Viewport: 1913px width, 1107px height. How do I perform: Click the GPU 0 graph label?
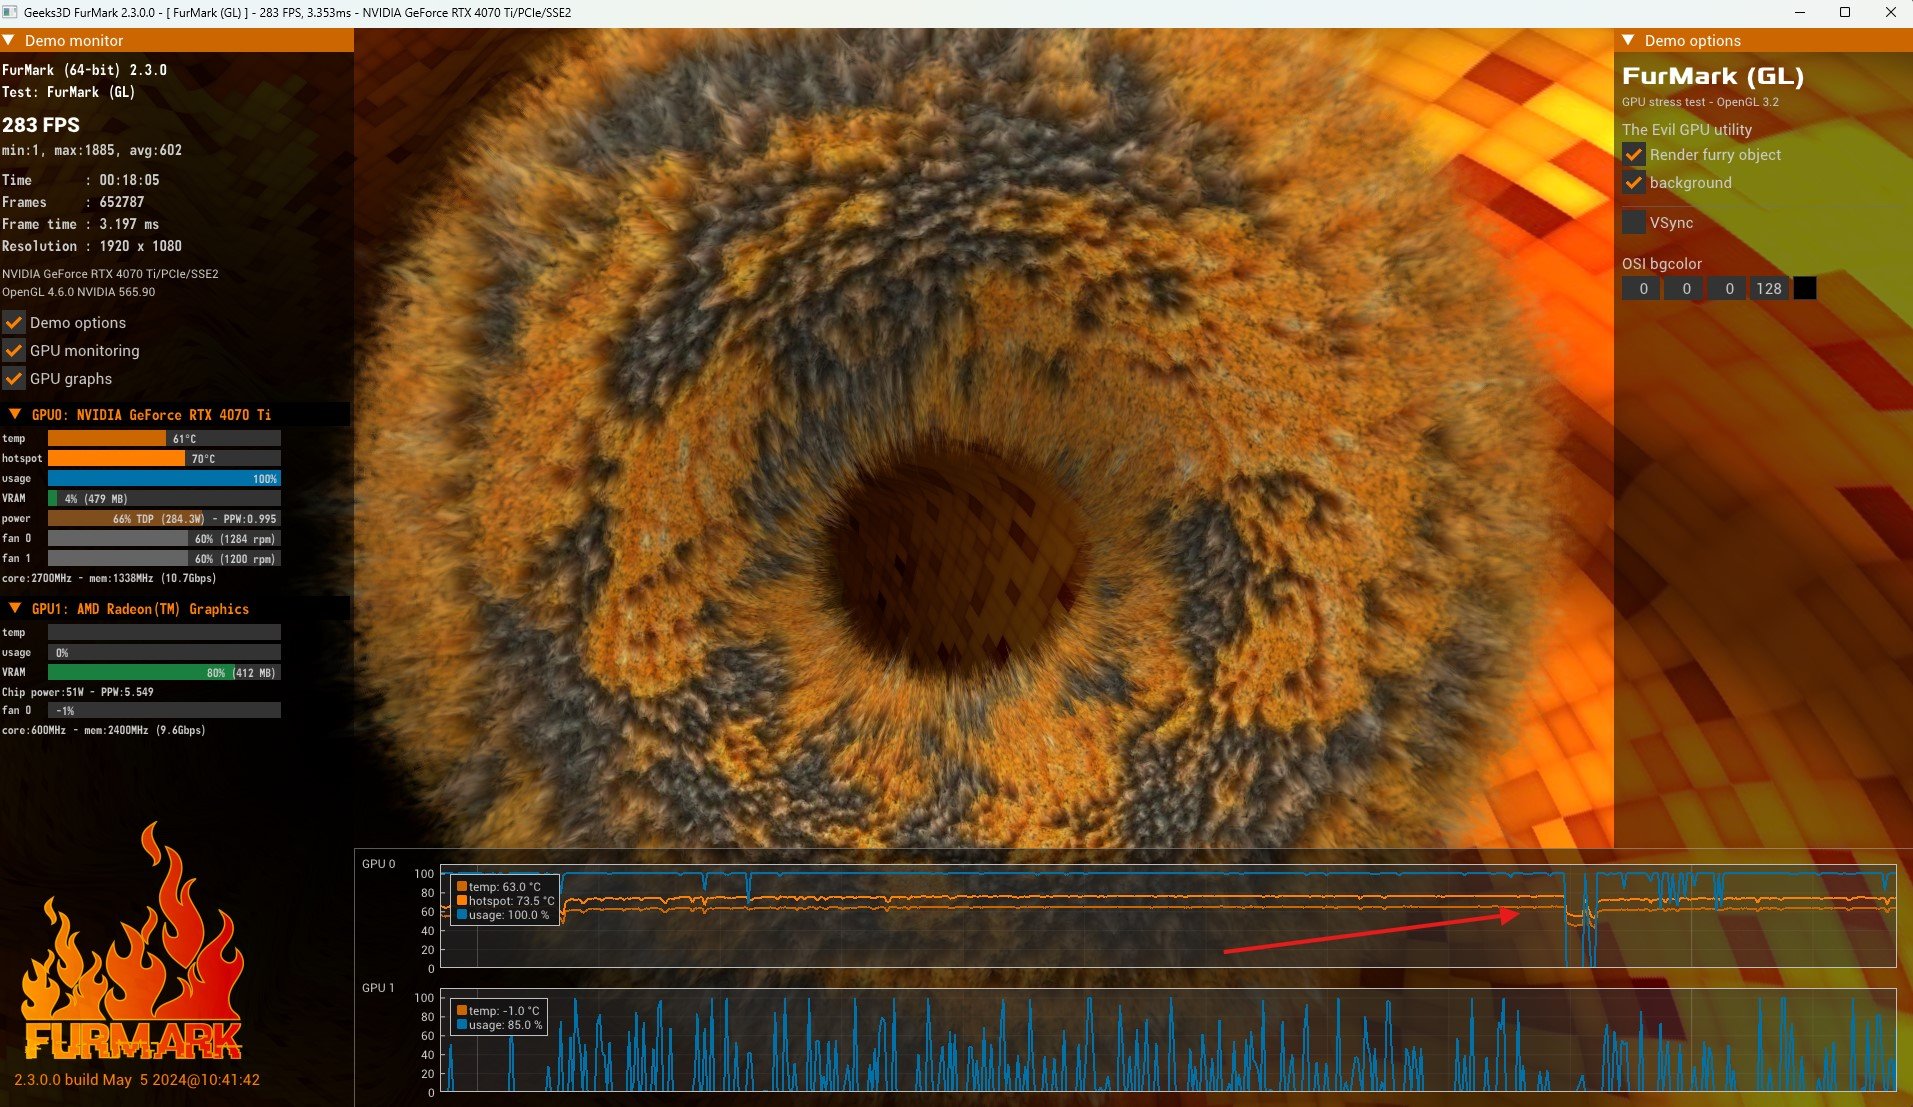[378, 864]
